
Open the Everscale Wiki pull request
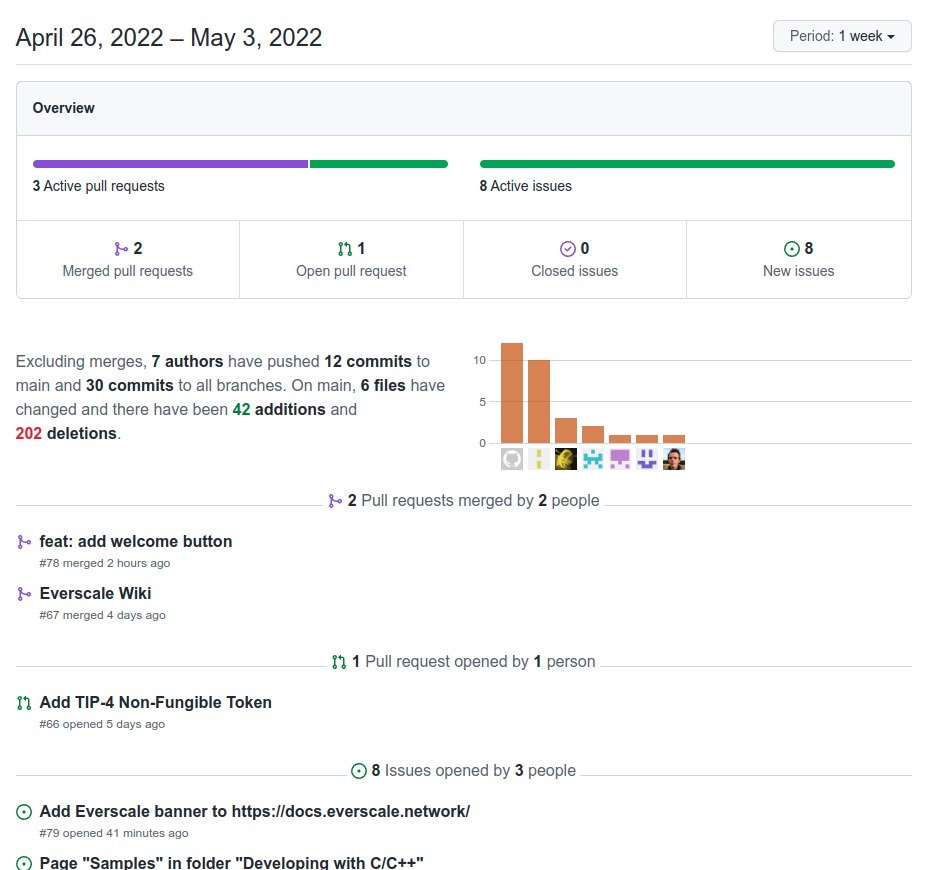click(x=95, y=594)
